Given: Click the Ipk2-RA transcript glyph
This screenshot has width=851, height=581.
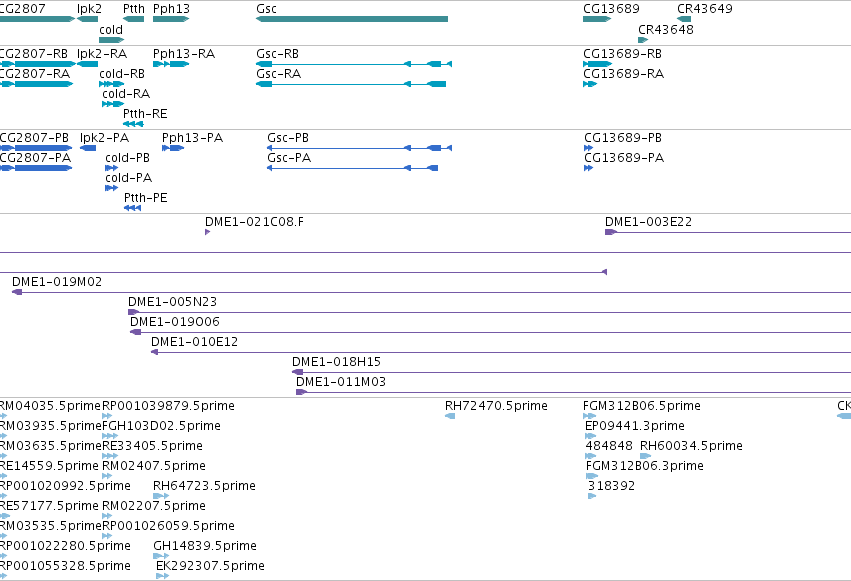Looking at the screenshot, I should tap(87, 64).
